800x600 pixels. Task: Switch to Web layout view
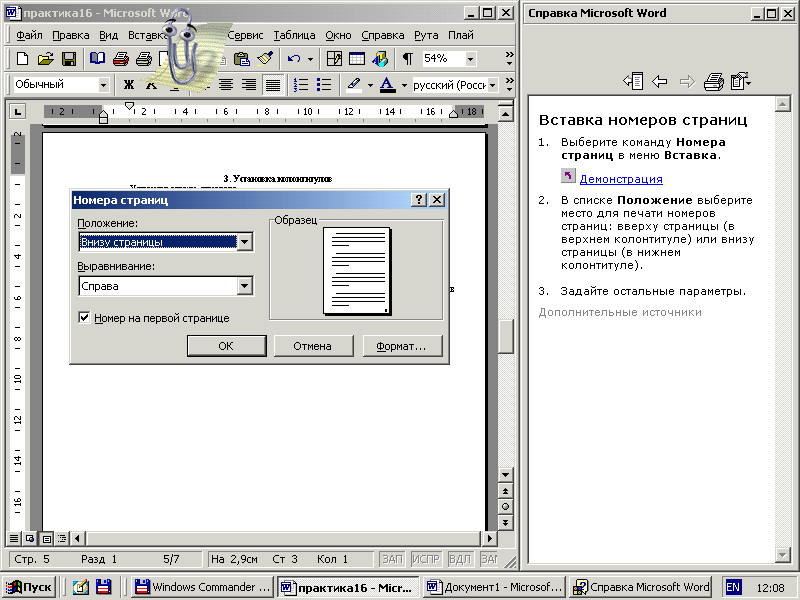click(x=30, y=538)
